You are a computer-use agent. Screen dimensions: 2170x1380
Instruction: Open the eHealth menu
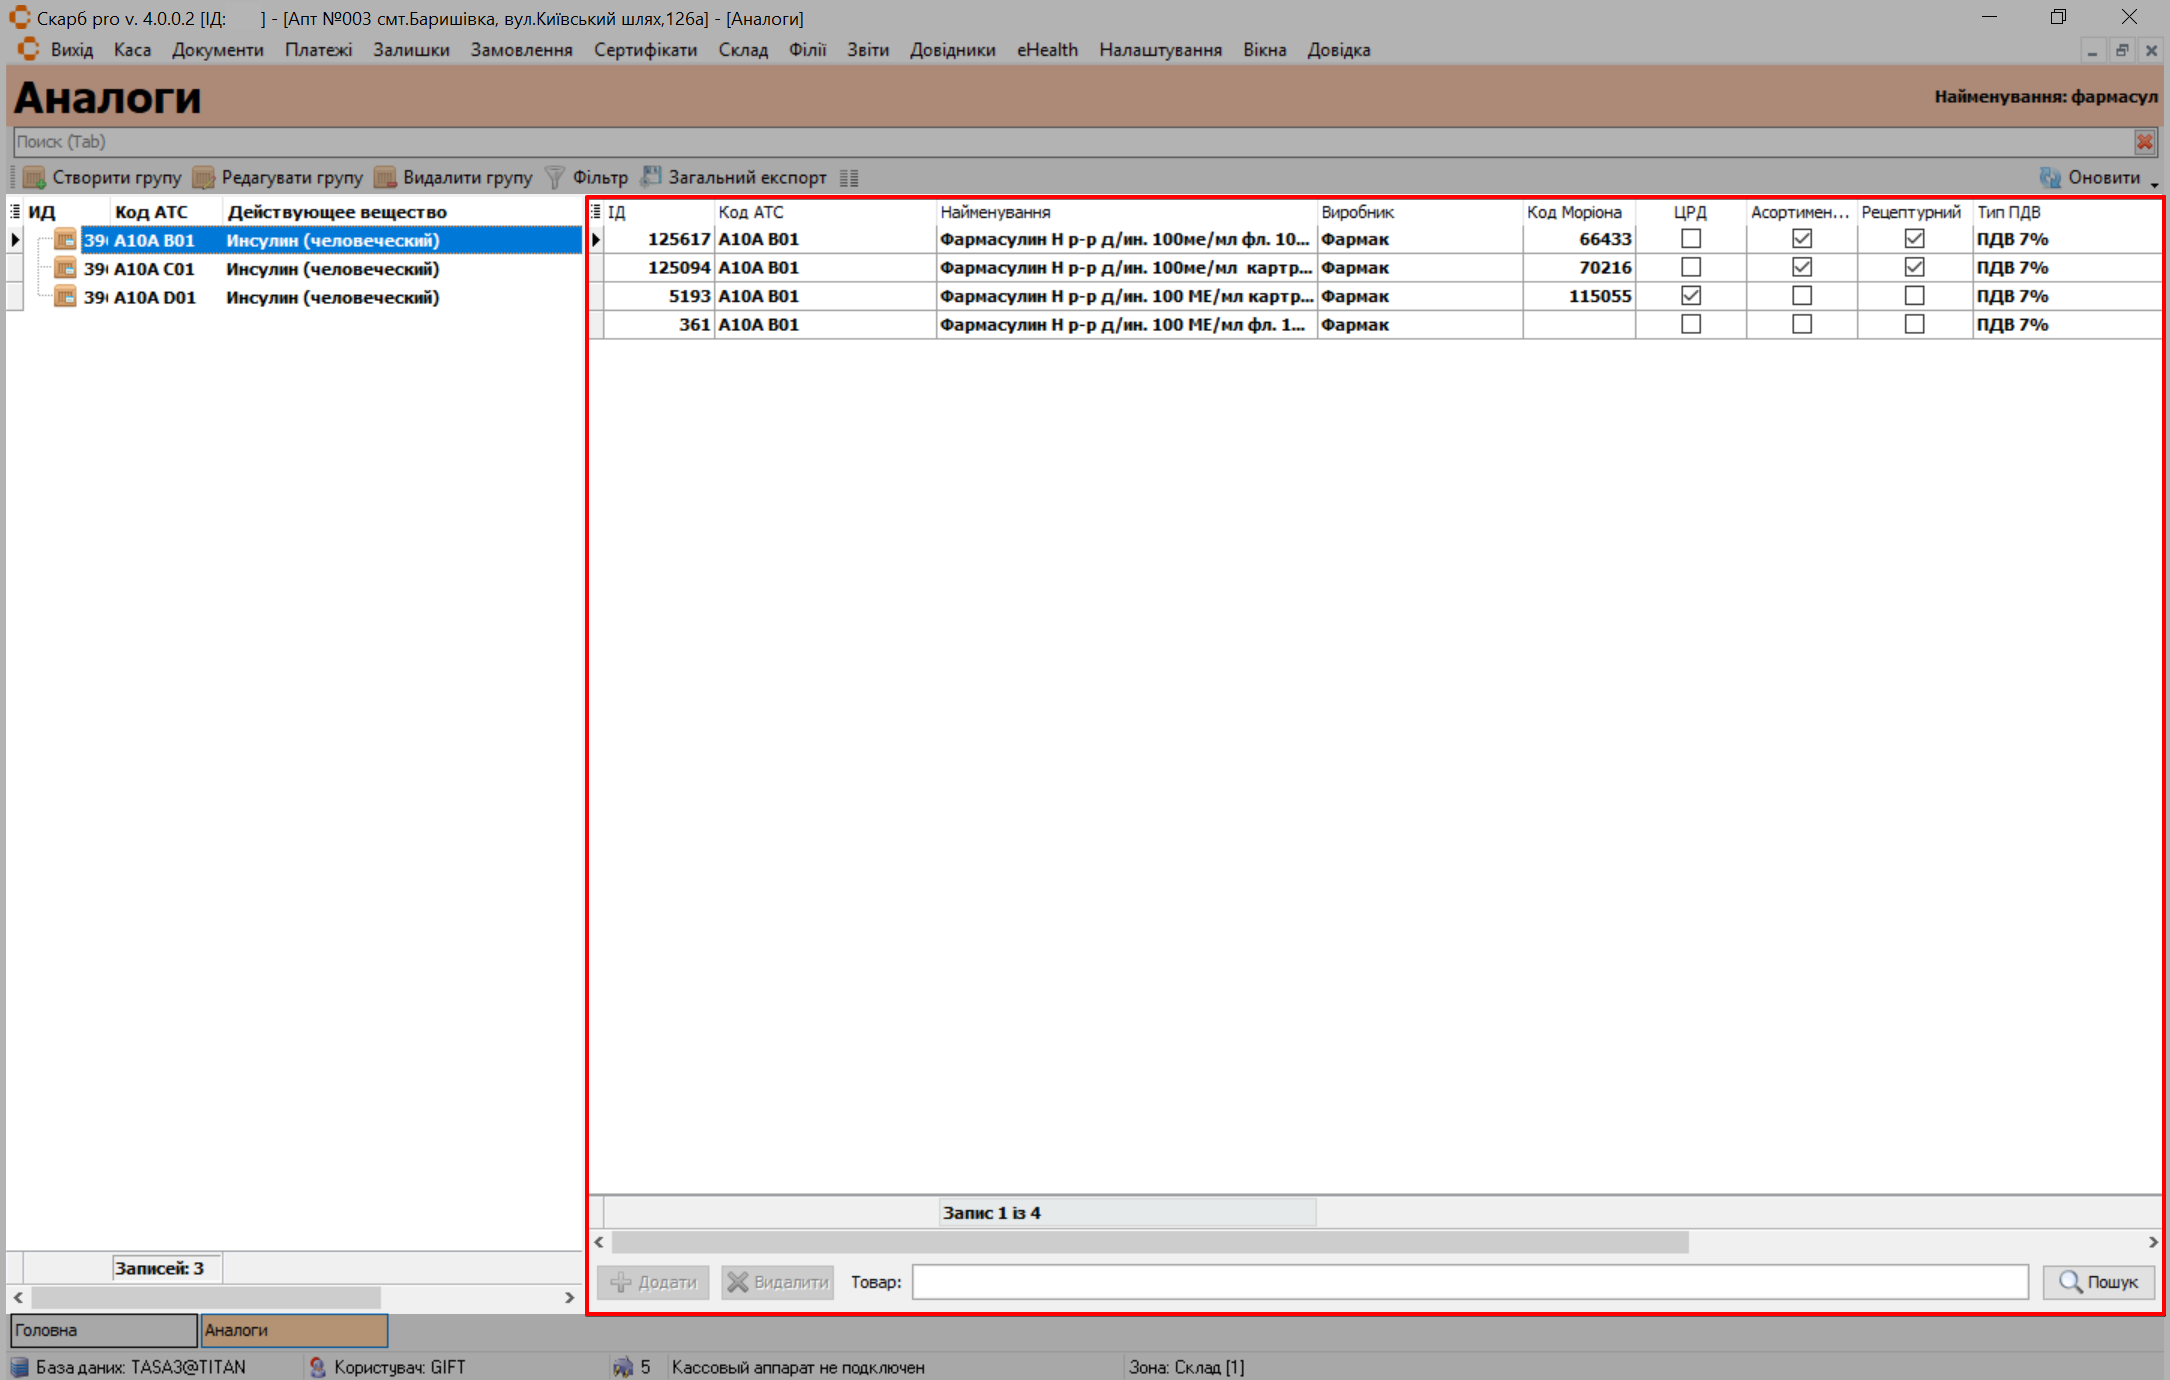[x=1047, y=50]
